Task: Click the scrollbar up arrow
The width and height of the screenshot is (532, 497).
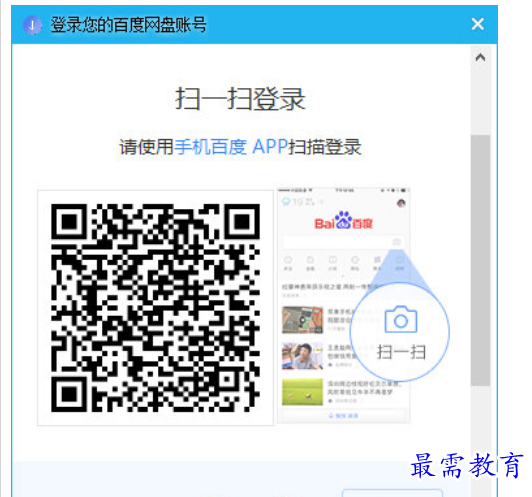Action: pyautogui.click(x=480, y=57)
